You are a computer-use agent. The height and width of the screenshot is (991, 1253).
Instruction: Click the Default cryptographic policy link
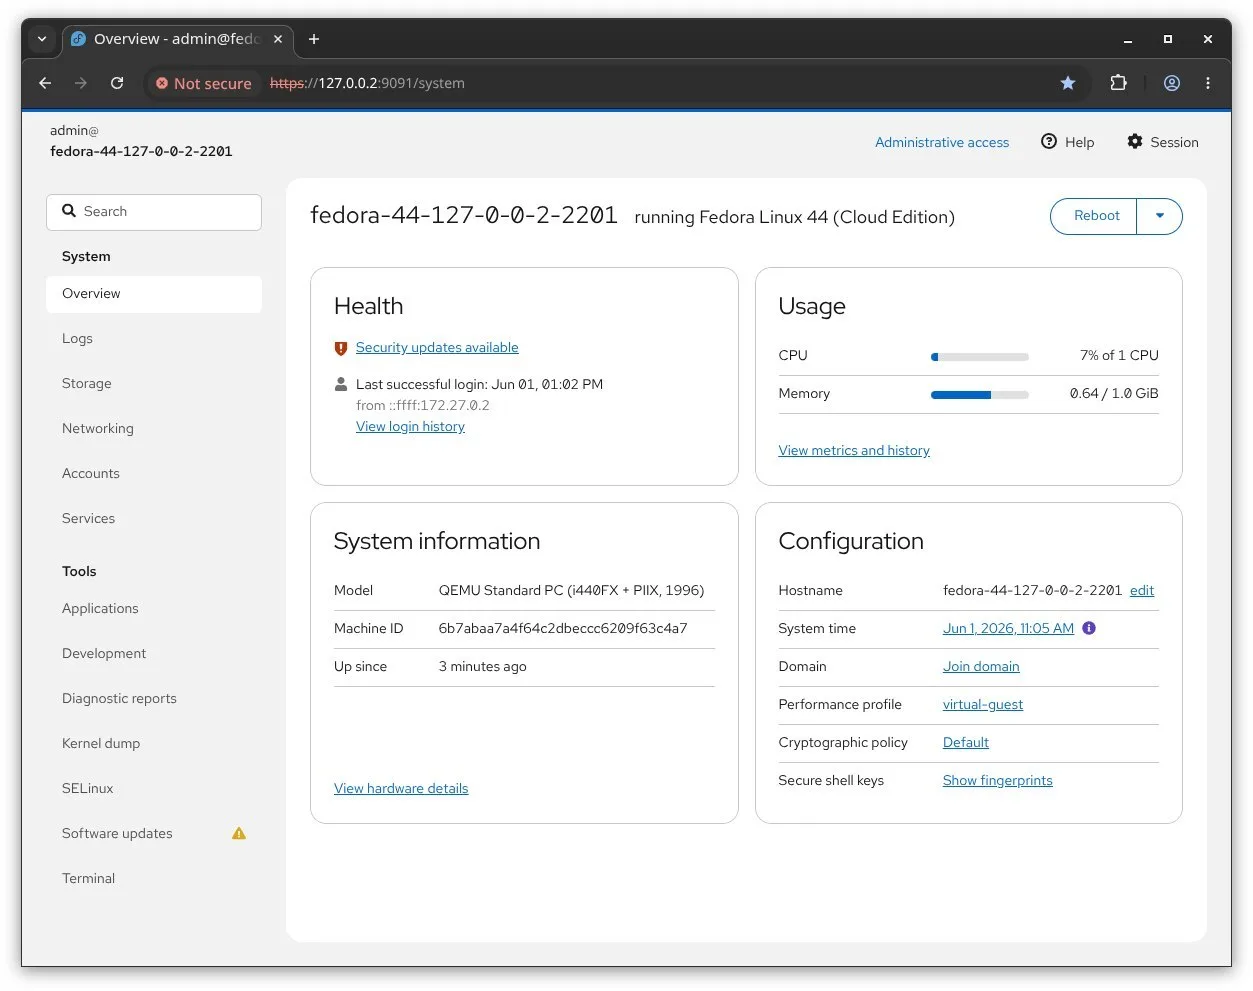(966, 743)
